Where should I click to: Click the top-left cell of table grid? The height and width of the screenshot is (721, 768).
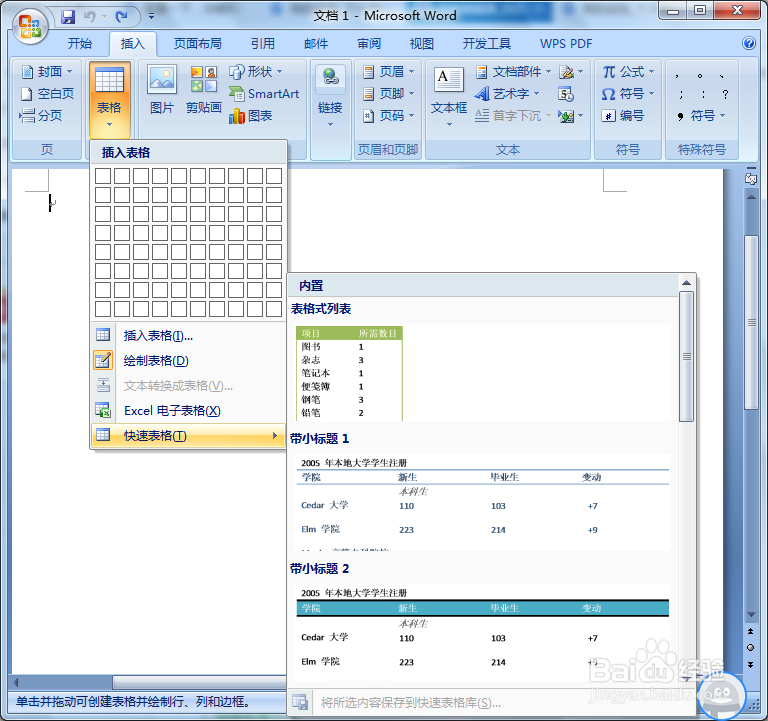coord(103,176)
